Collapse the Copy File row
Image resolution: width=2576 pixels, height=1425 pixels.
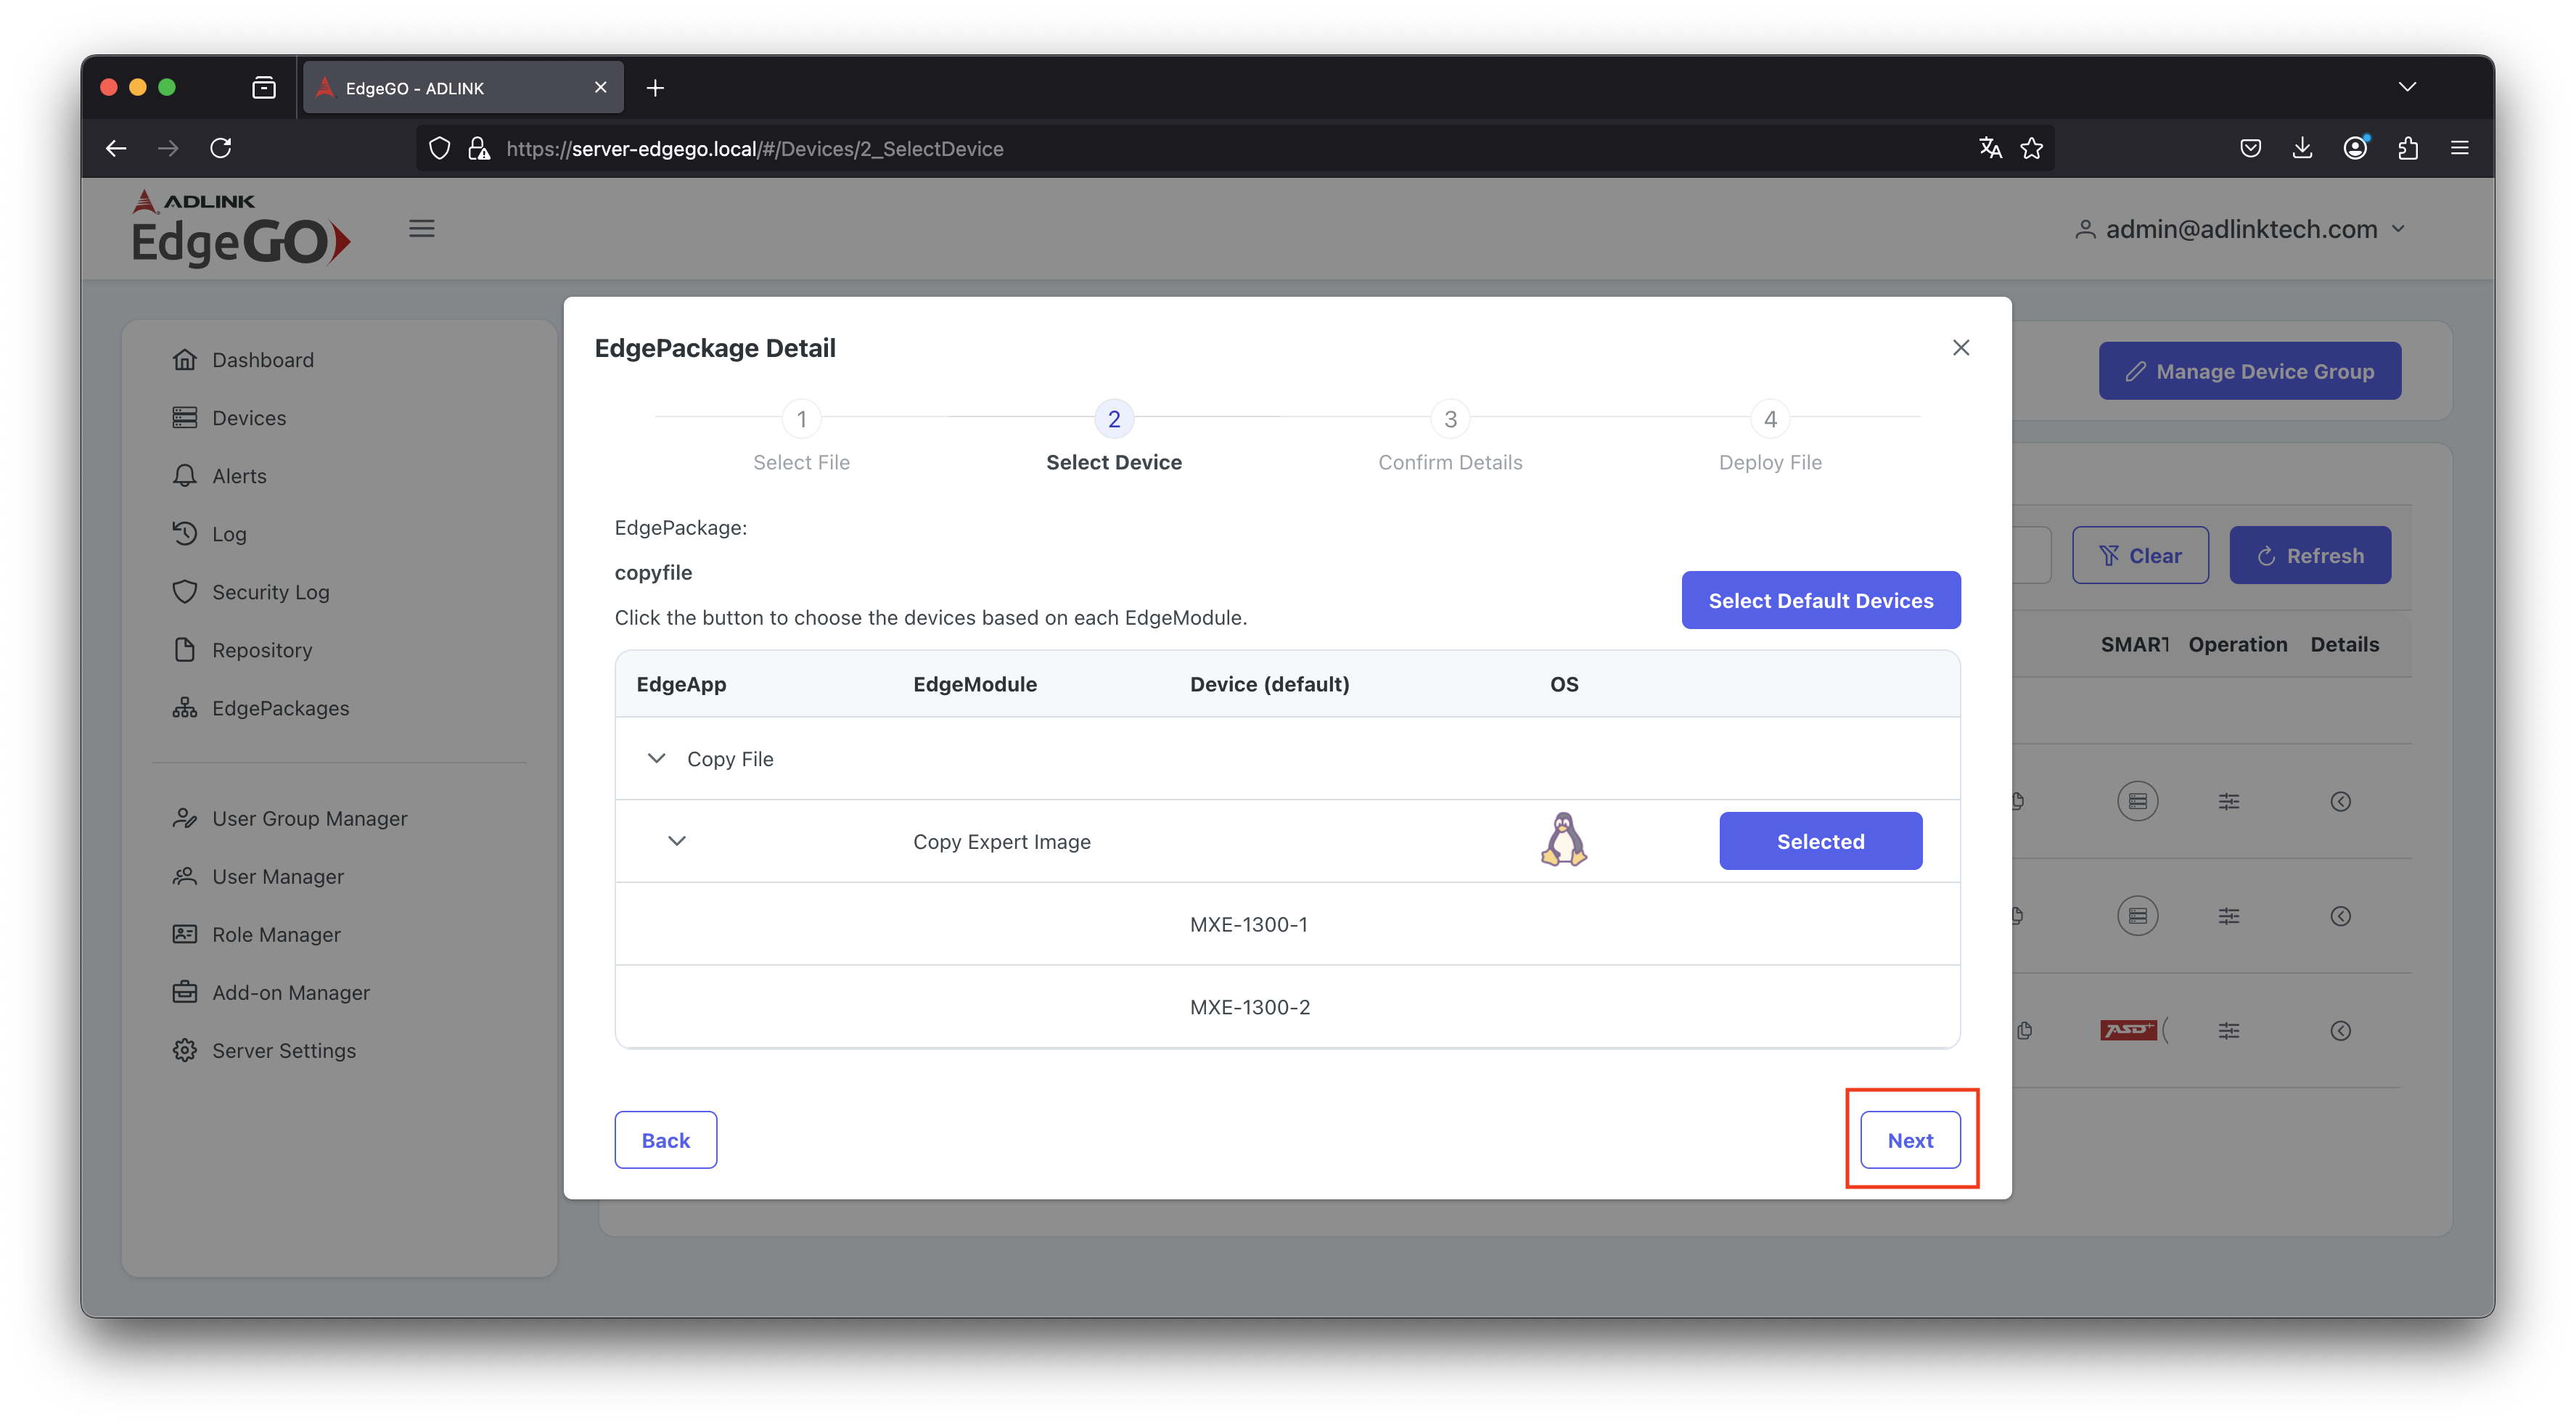656,759
